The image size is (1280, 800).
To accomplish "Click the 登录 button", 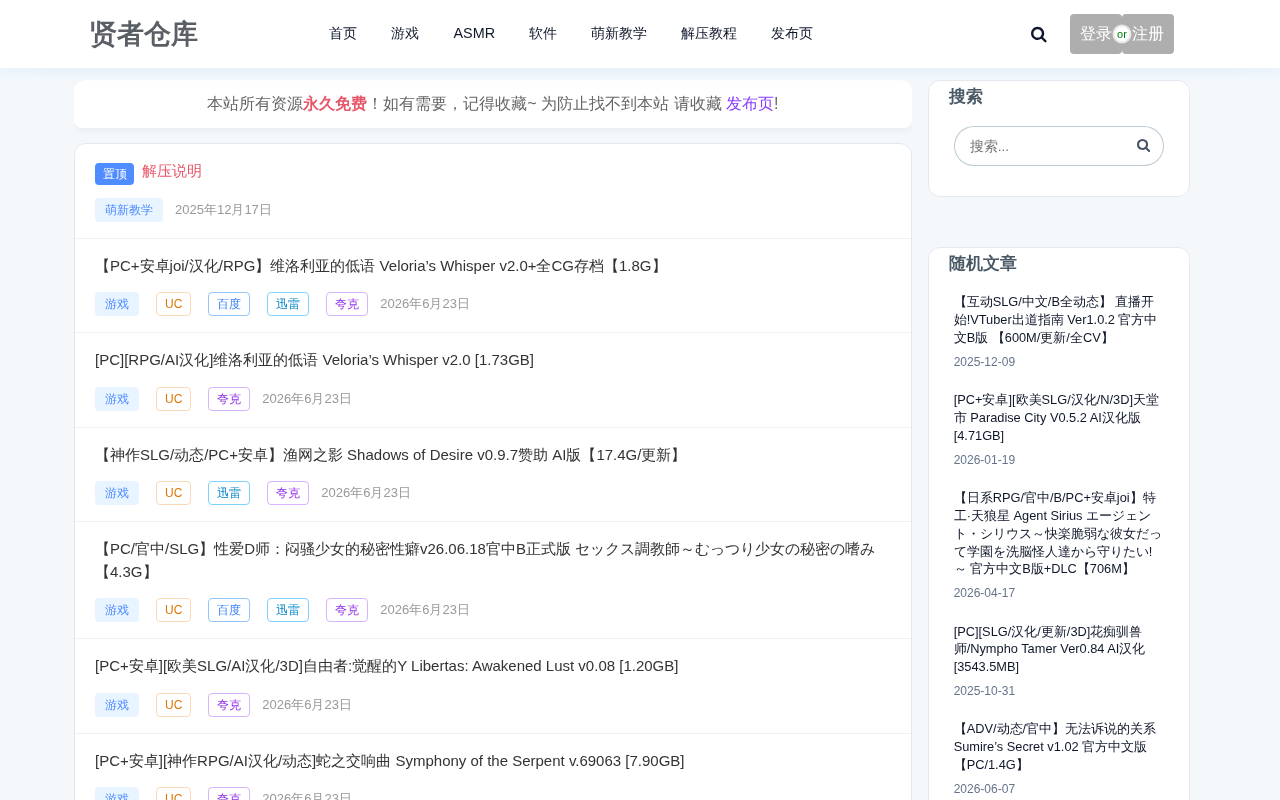I will point(1094,34).
